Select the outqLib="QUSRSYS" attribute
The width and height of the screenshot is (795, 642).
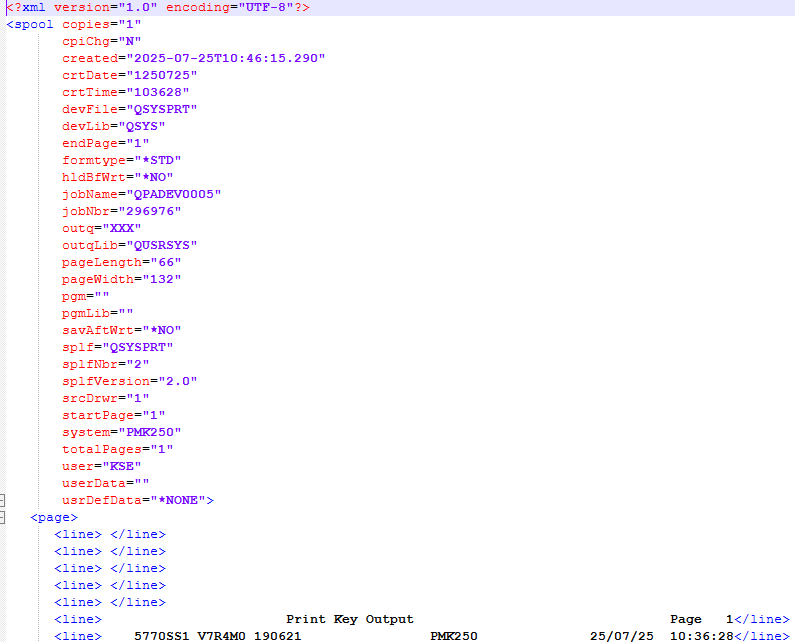[129, 245]
